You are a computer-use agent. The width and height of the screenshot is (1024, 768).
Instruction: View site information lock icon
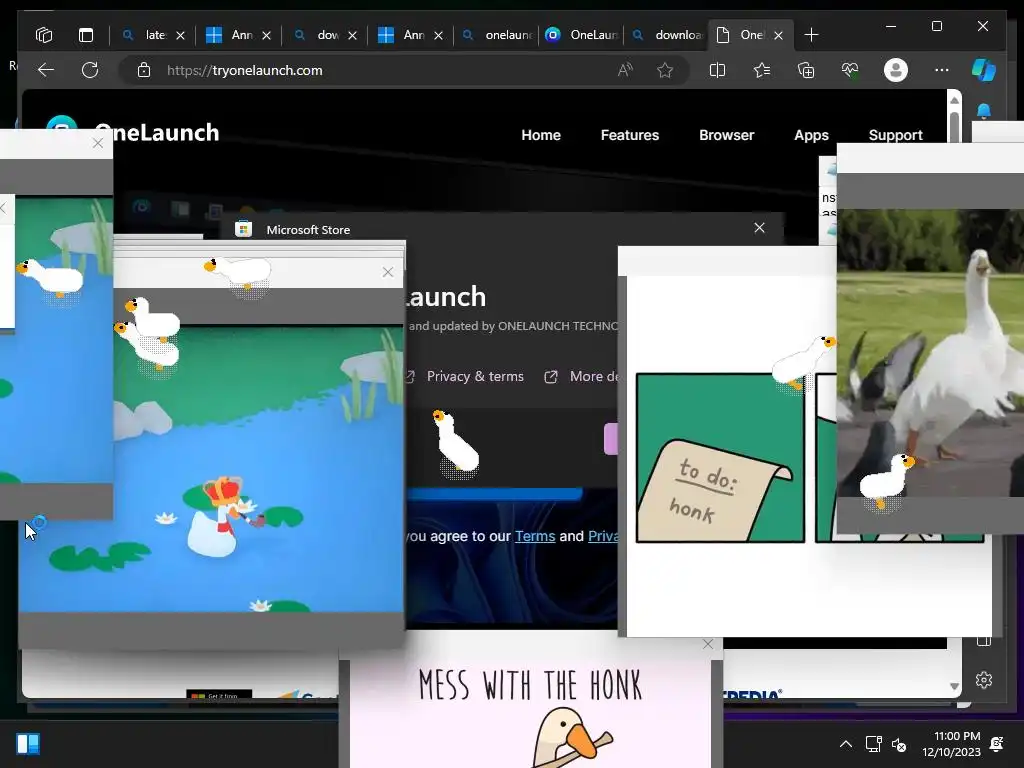(144, 70)
